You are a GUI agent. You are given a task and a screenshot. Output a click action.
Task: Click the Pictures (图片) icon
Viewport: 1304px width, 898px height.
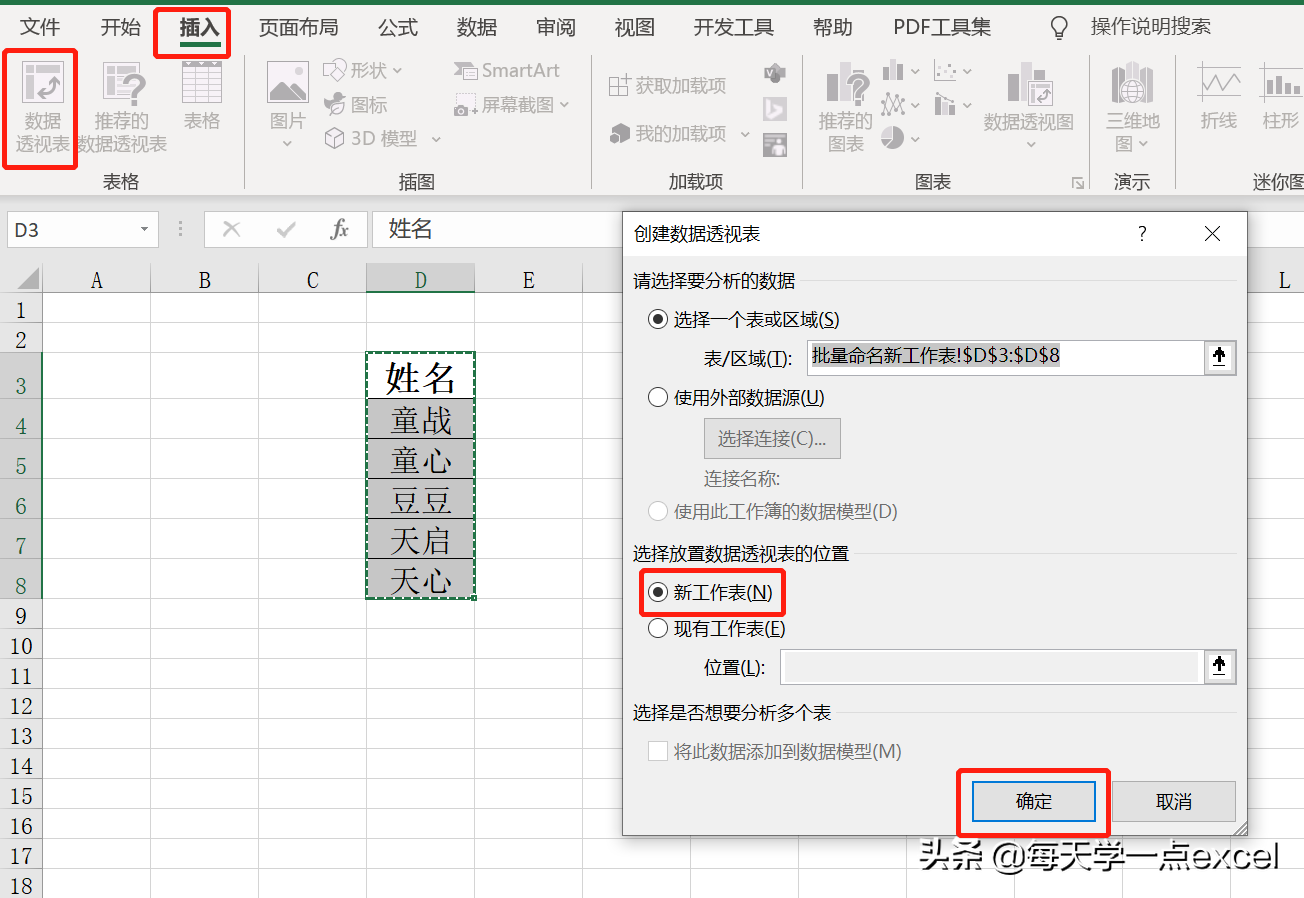point(288,84)
